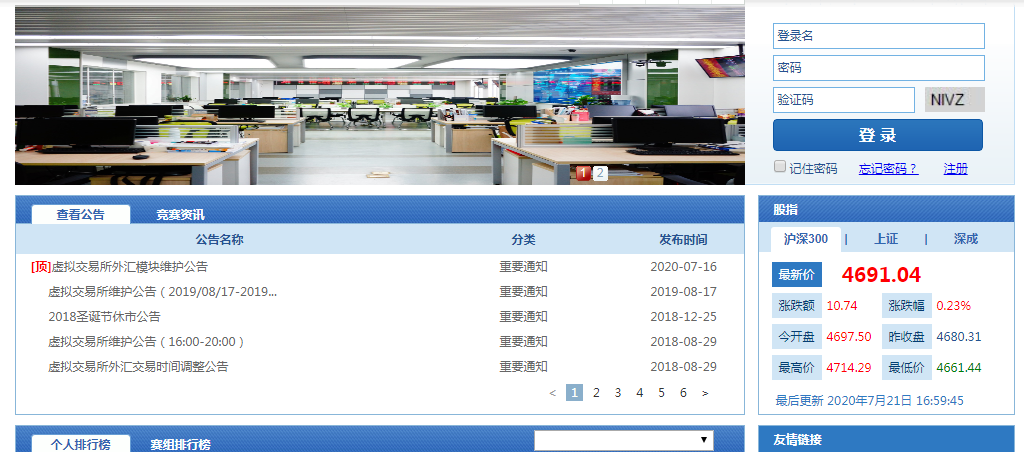The image size is (1024, 452).
Task: Switch to 竞赛资讯 tab
Action: [x=180, y=214]
